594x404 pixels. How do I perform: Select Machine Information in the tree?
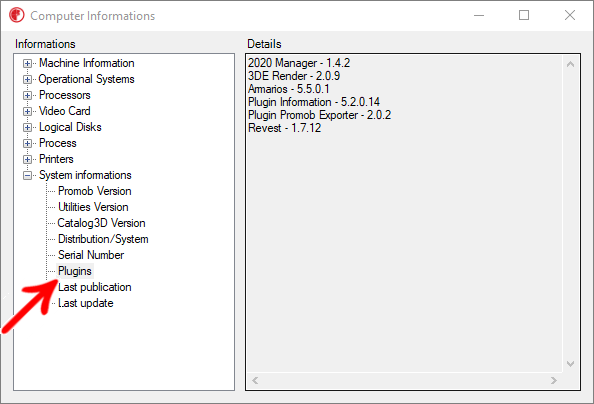[86, 63]
